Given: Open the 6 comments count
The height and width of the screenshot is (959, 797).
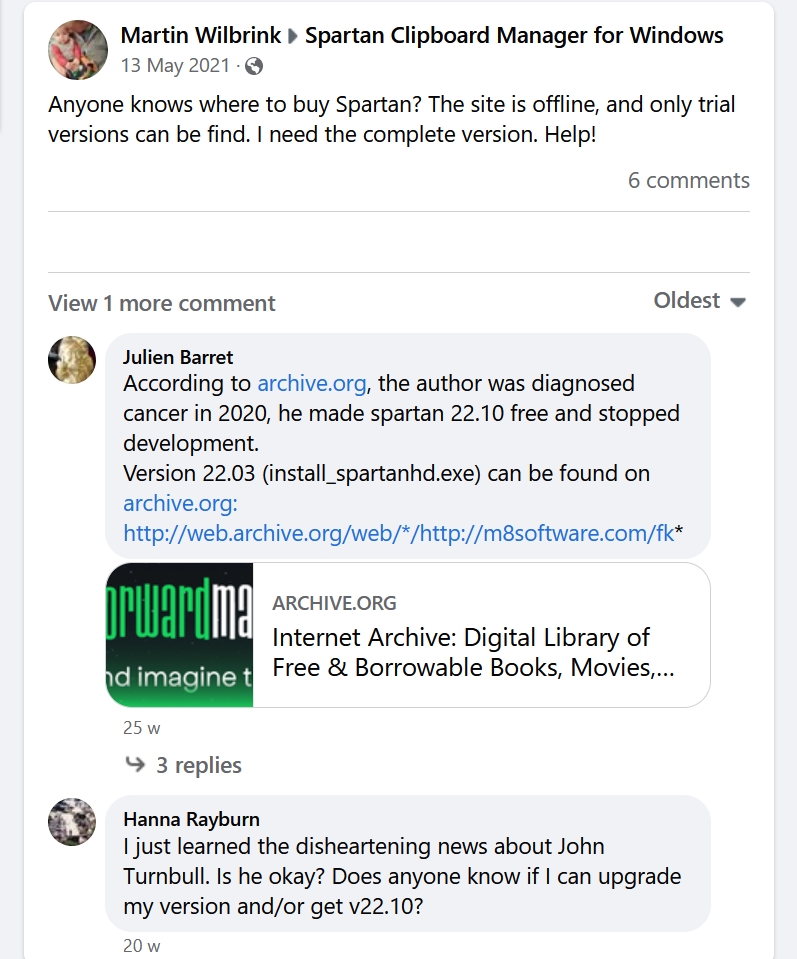Looking at the screenshot, I should click(688, 180).
